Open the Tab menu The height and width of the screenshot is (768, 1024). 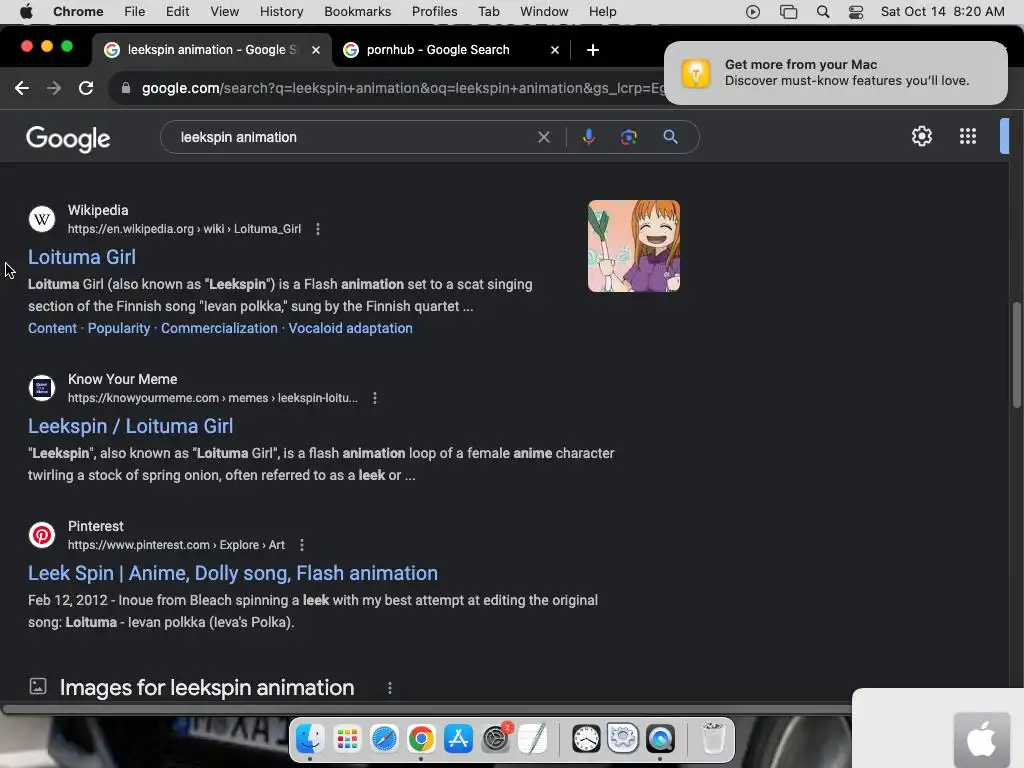point(488,12)
